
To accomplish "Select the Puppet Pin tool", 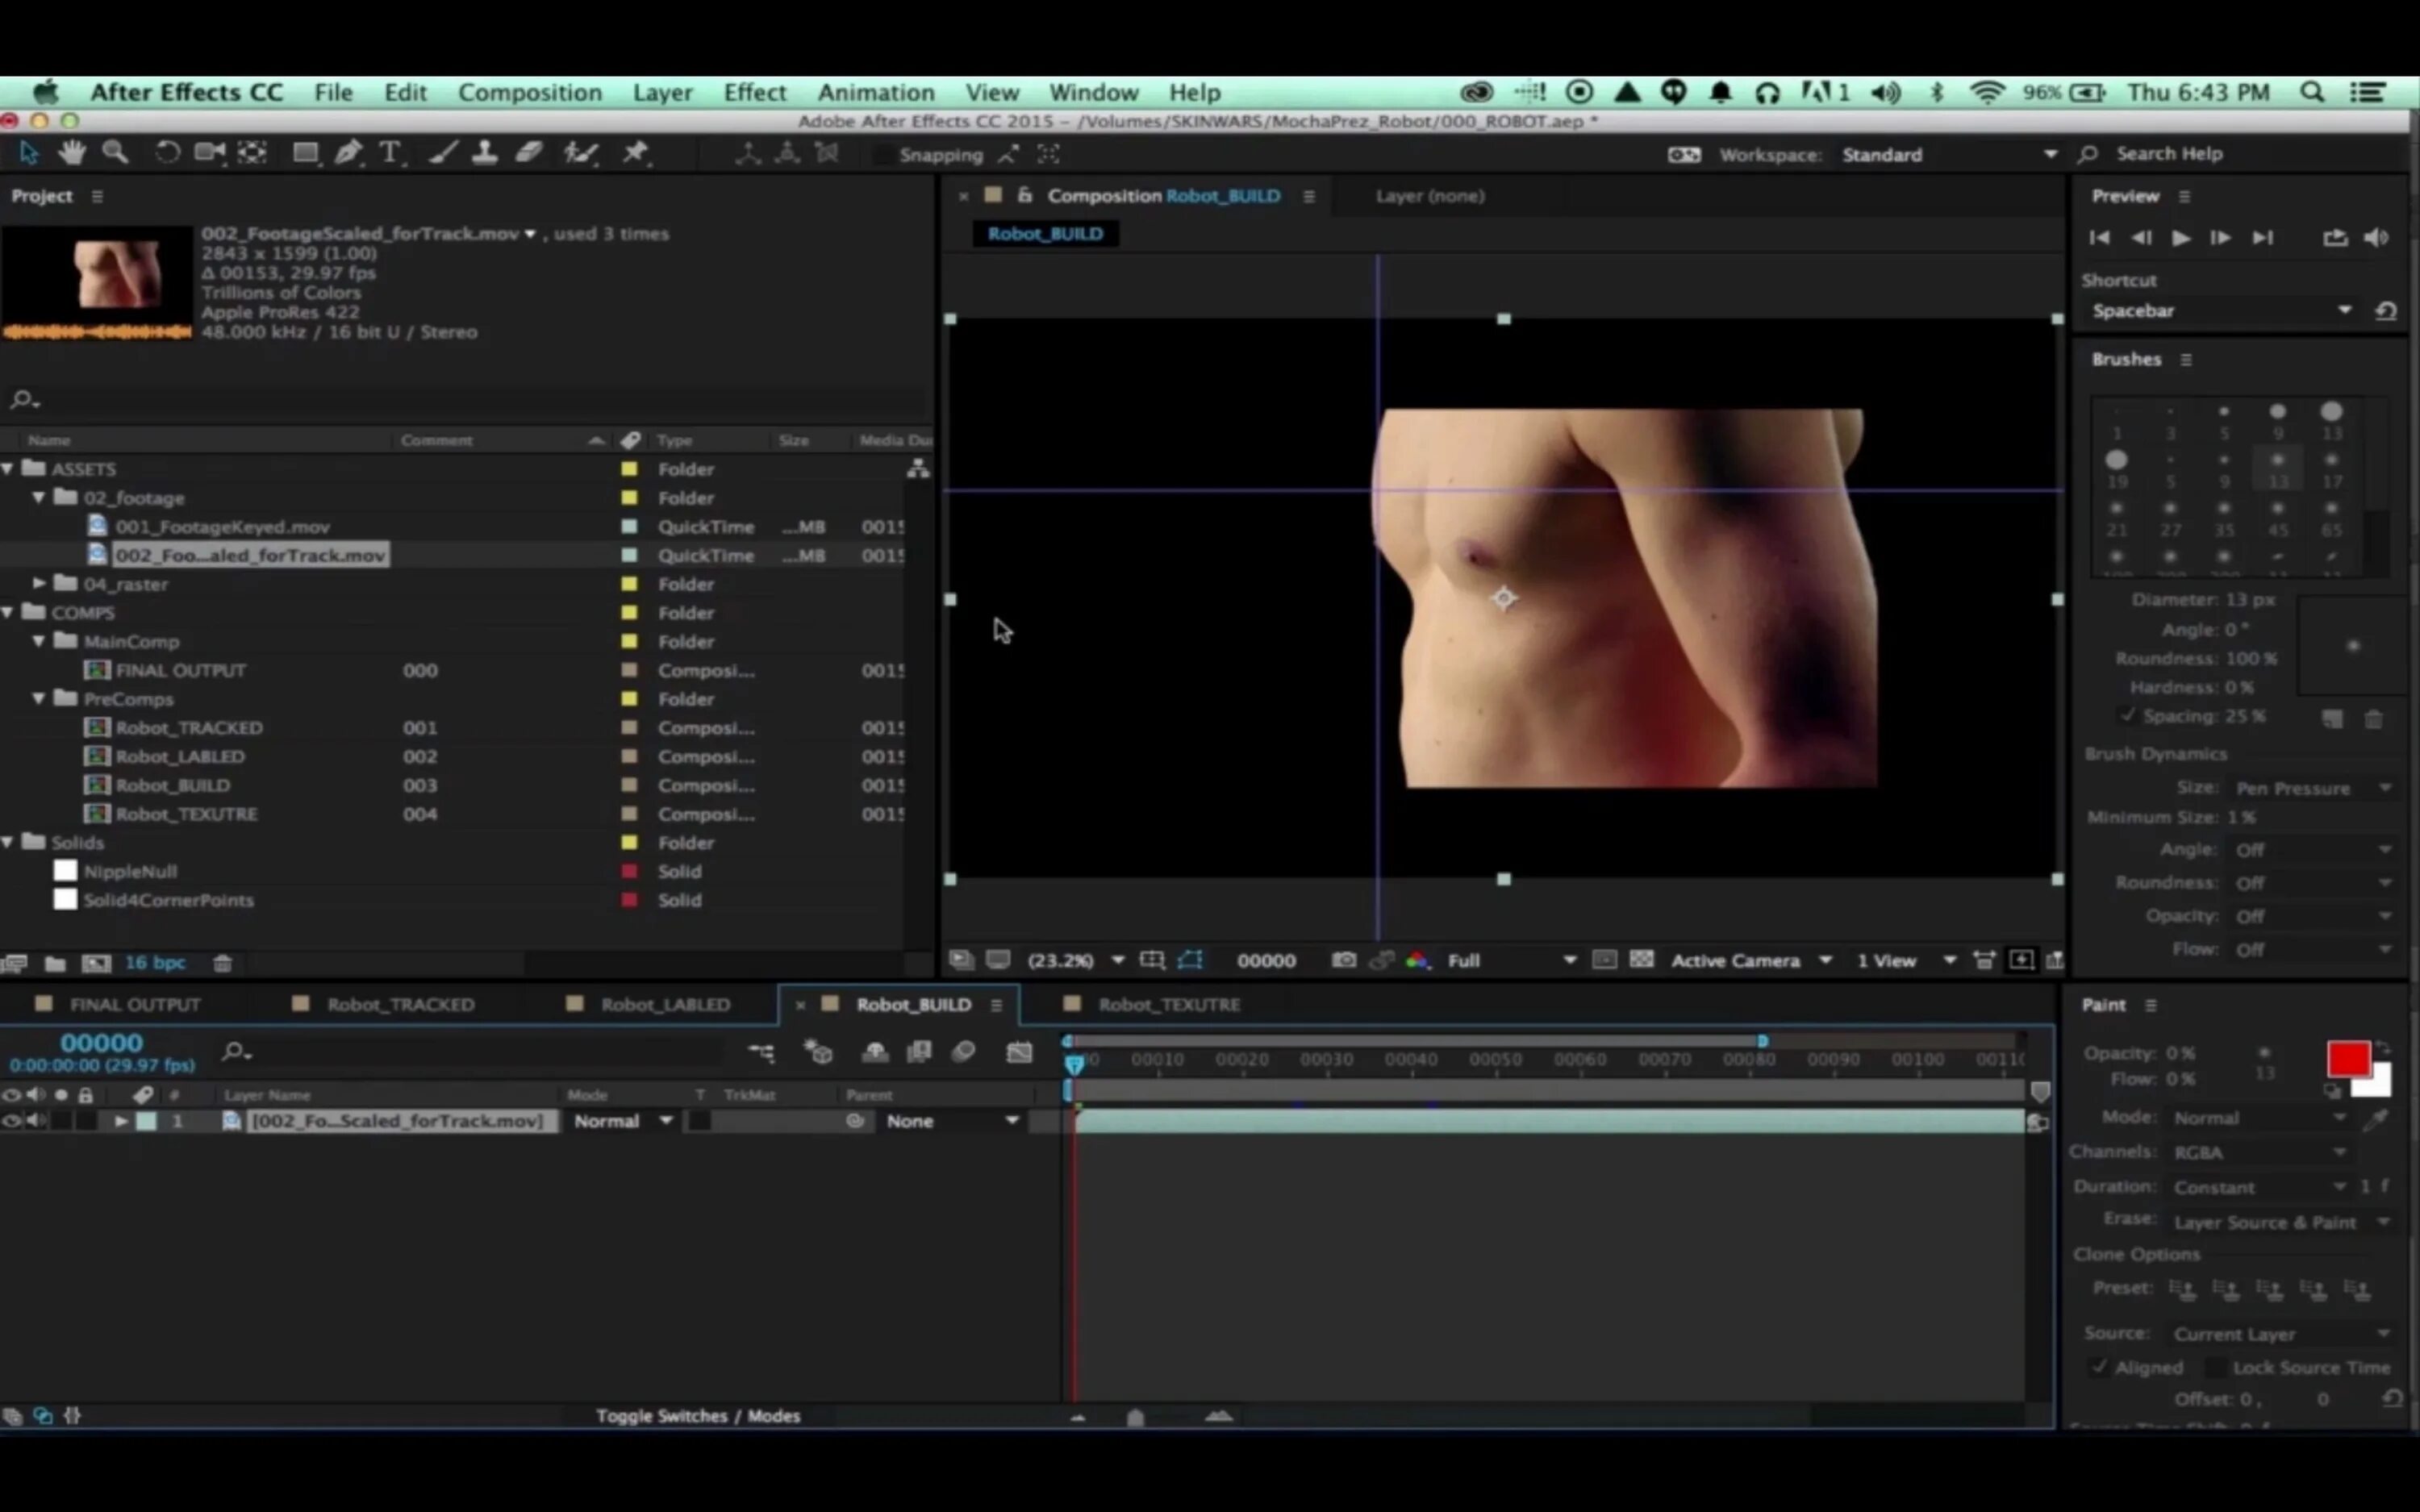I will (x=635, y=153).
